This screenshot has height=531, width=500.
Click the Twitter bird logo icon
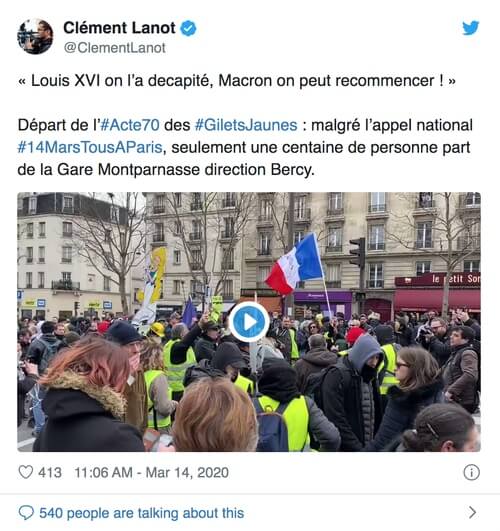[x=471, y=27]
